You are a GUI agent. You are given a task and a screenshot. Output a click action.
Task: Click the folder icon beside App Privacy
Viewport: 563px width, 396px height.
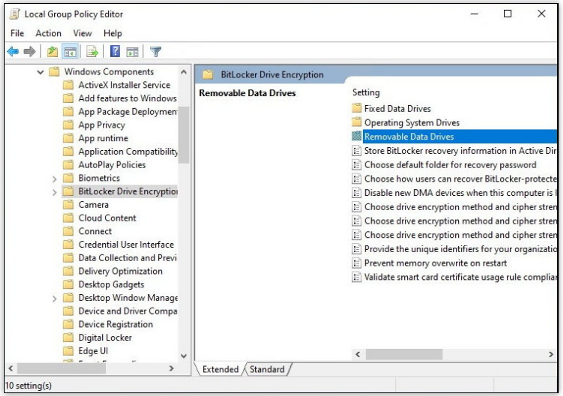68,125
